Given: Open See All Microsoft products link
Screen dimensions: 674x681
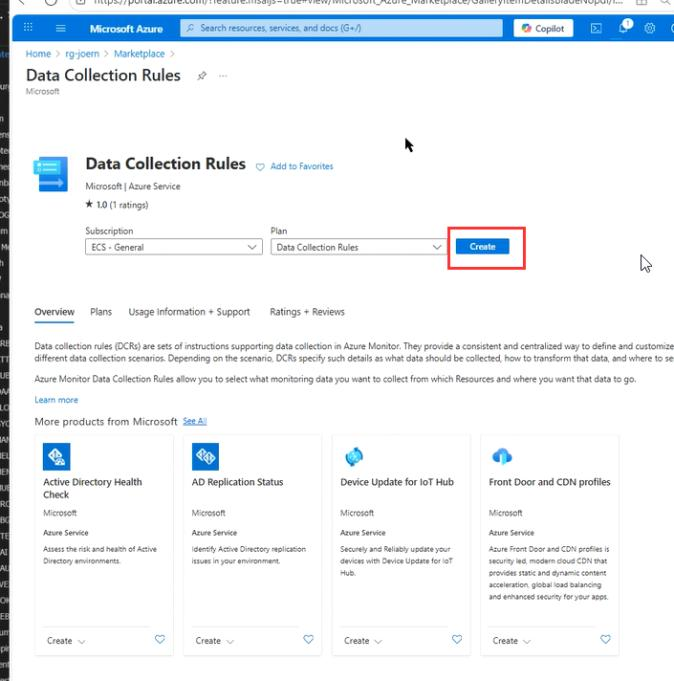Looking at the screenshot, I should 195,421.
